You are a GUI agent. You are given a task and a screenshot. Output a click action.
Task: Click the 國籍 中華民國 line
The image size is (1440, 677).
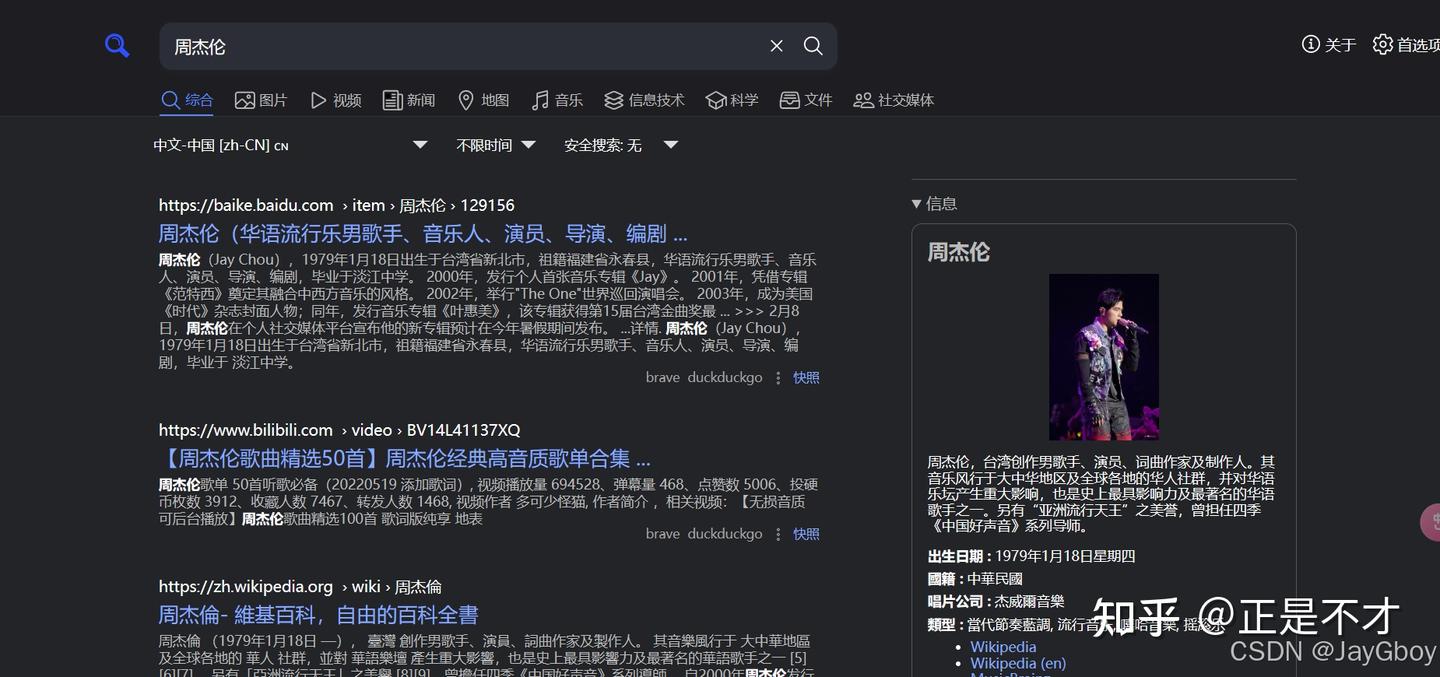click(975, 579)
